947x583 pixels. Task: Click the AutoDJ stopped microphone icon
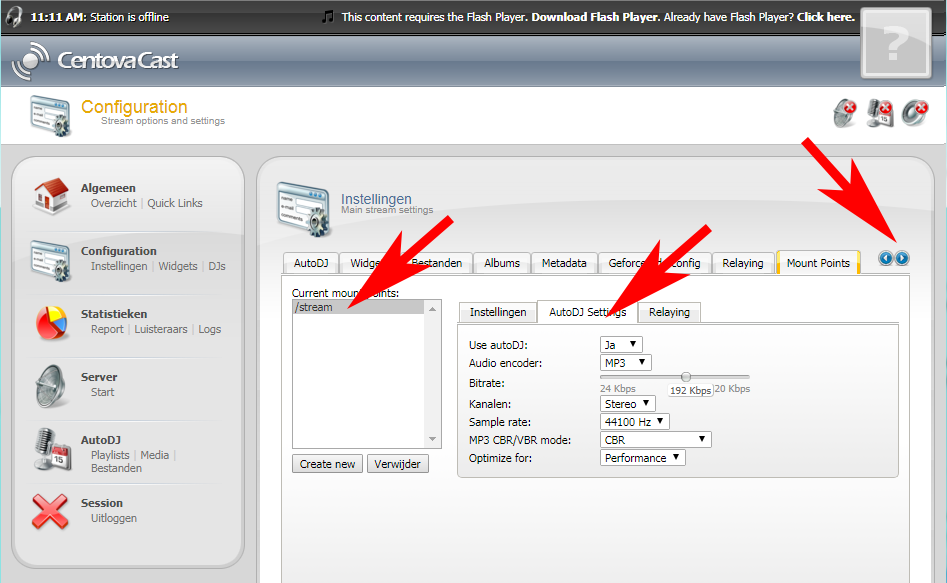tap(880, 113)
